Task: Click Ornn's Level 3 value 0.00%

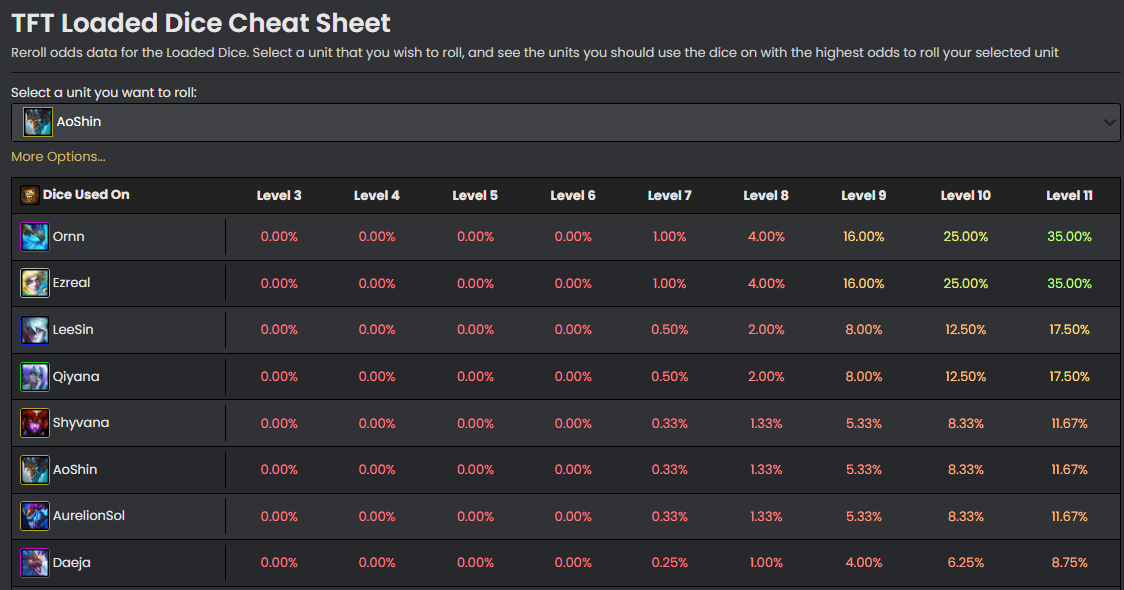Action: pos(279,237)
